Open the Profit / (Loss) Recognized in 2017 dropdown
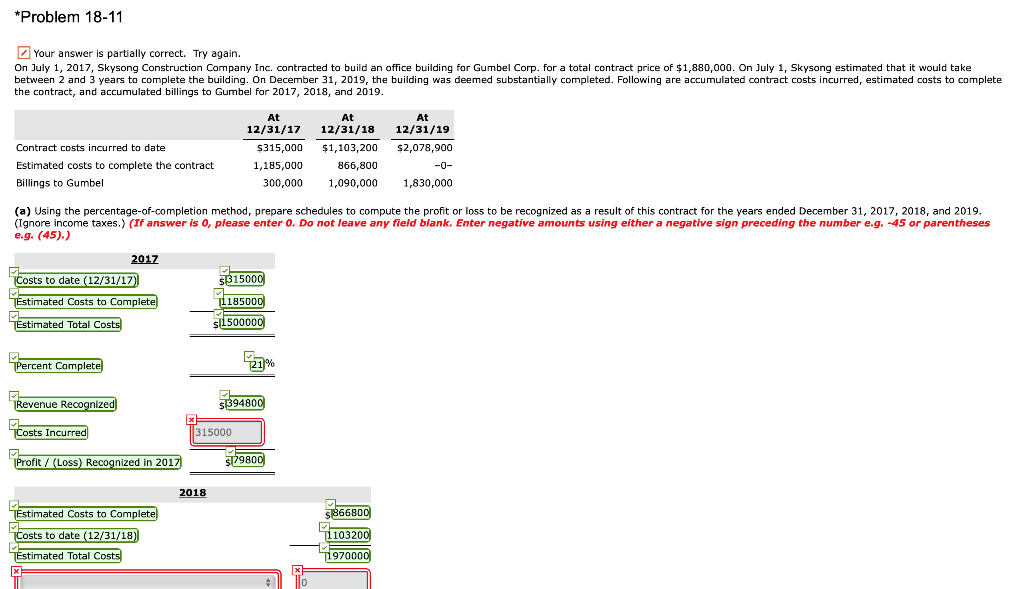 click(98, 462)
